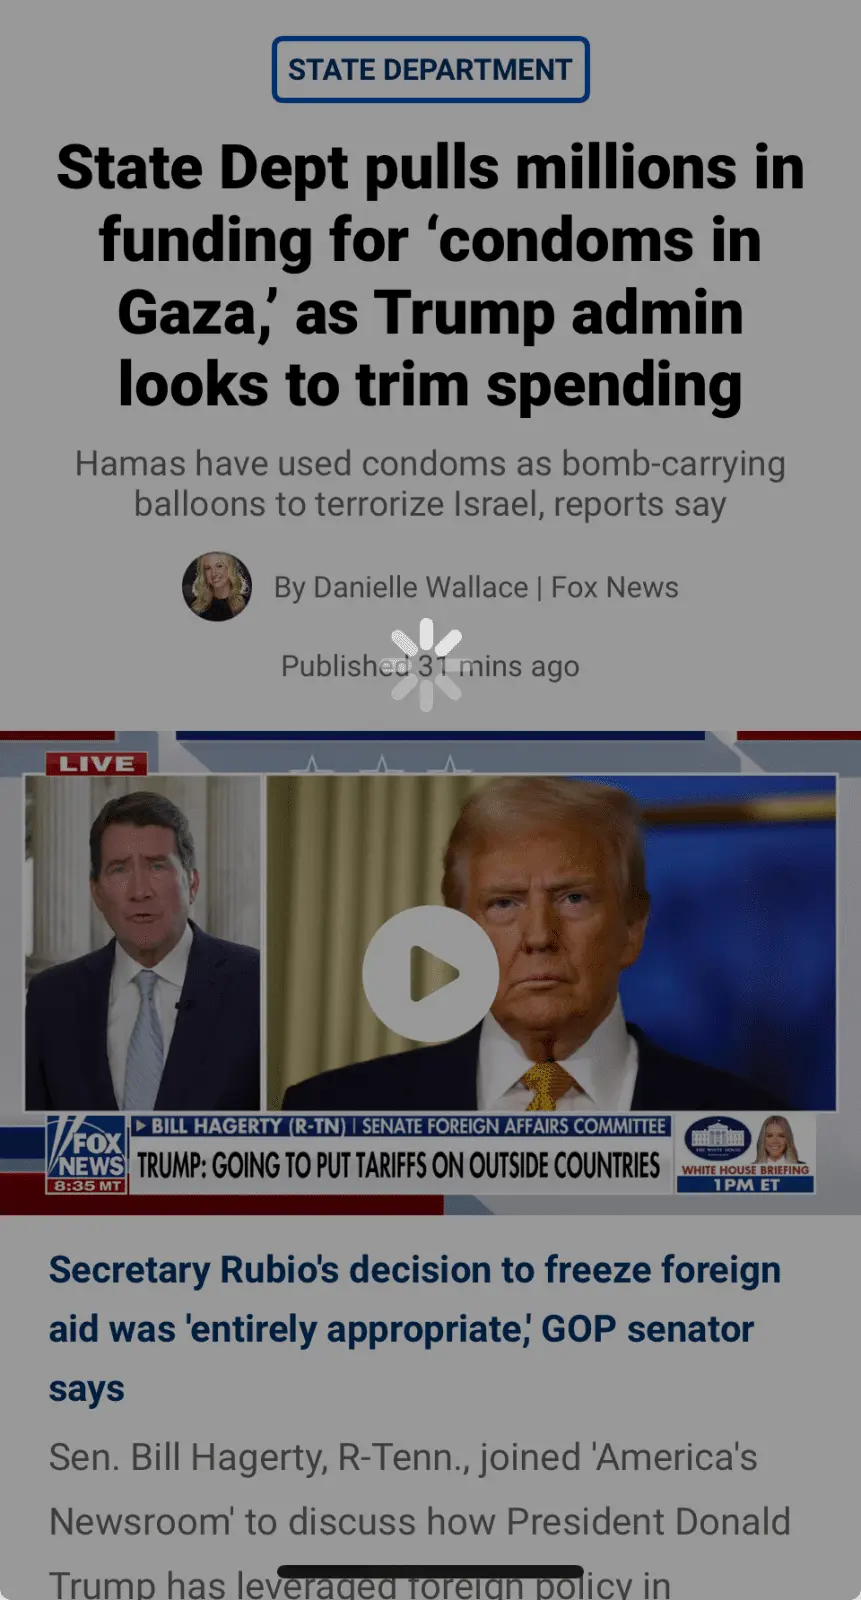The height and width of the screenshot is (1600, 861).
Task: Tap the LIVE badge on the video
Action: (96, 764)
